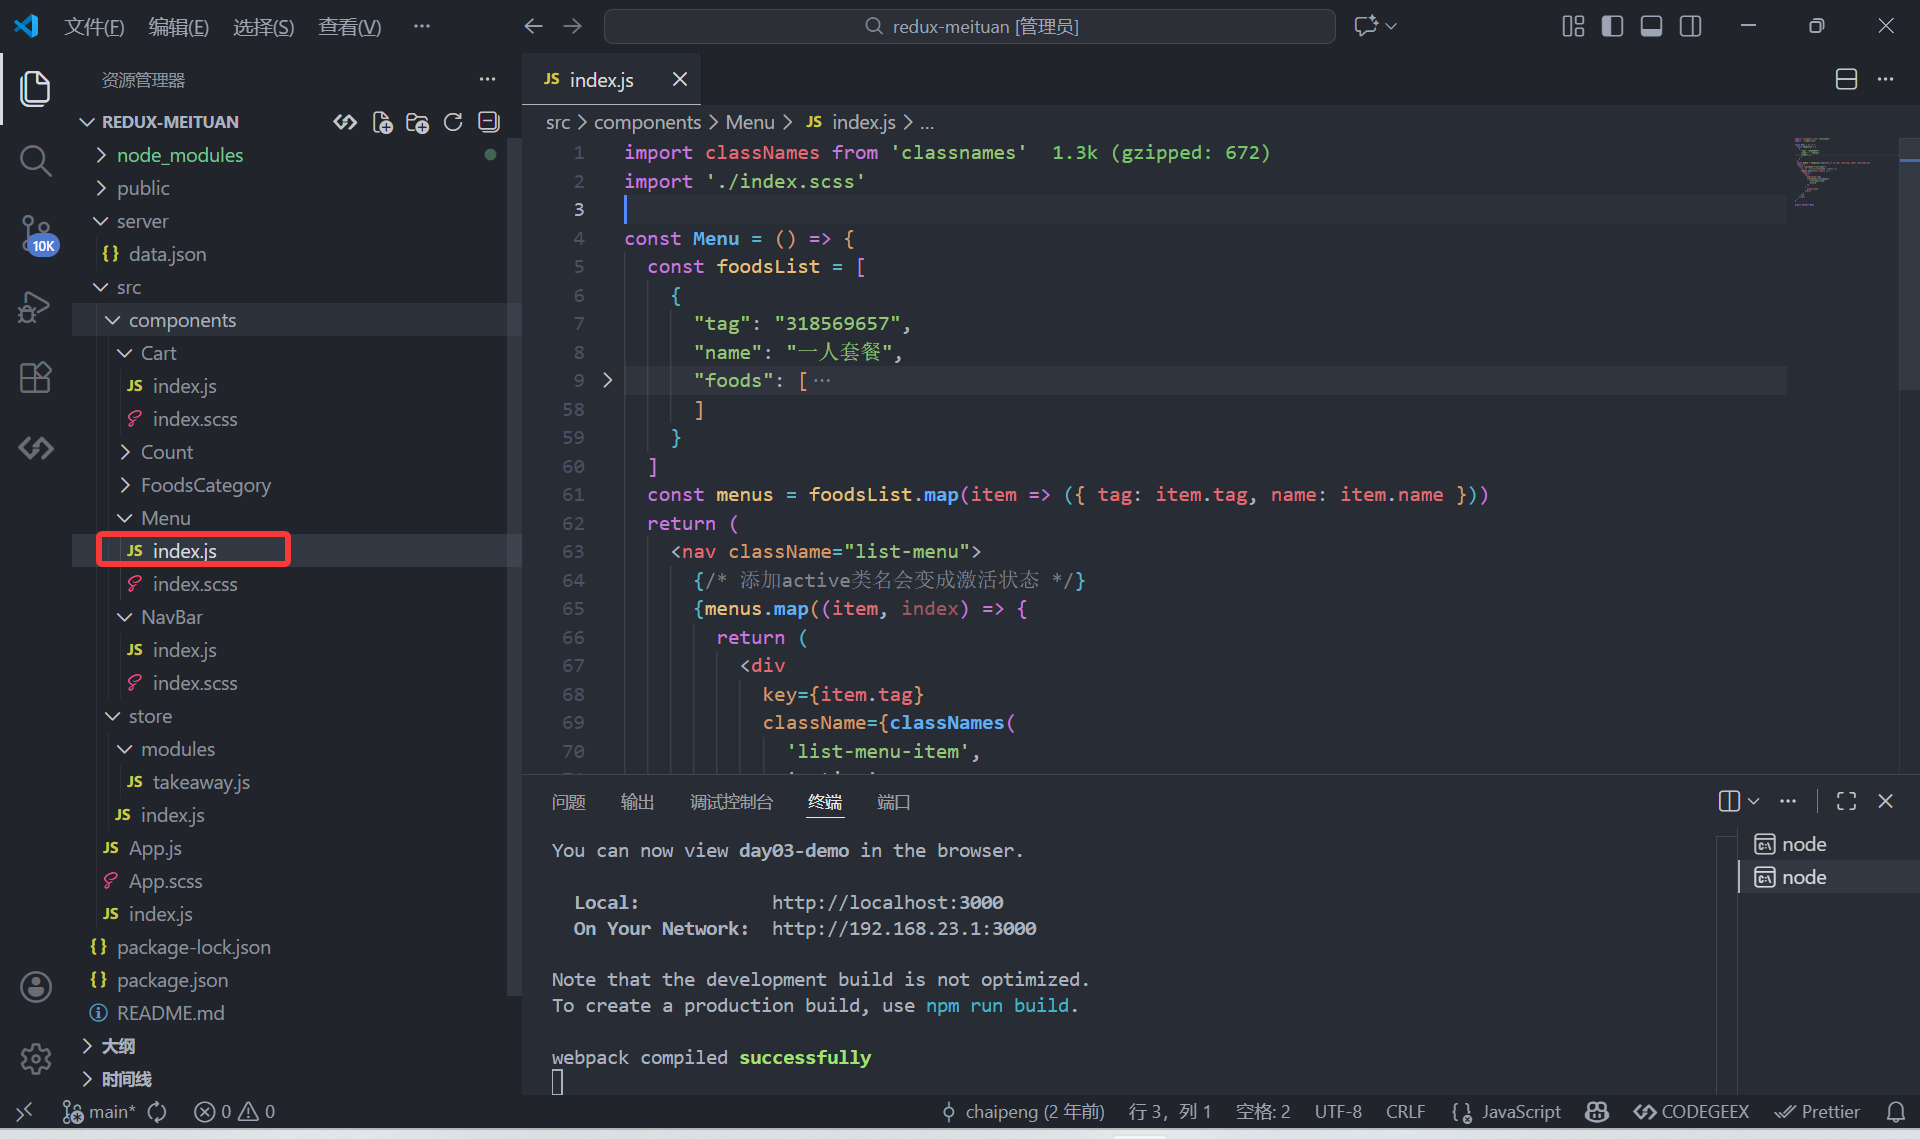The height and width of the screenshot is (1139, 1920).
Task: Click Refresh Explorer icon
Action: coord(453,122)
